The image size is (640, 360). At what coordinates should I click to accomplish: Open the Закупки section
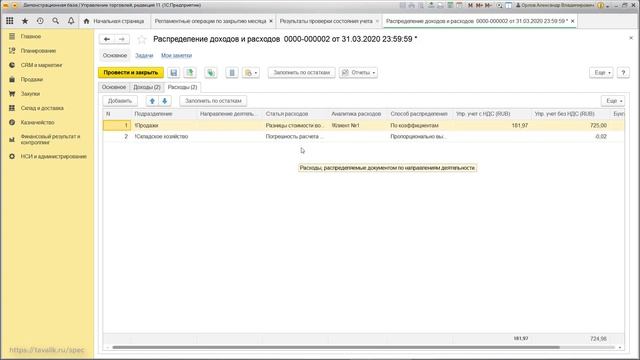click(x=30, y=93)
